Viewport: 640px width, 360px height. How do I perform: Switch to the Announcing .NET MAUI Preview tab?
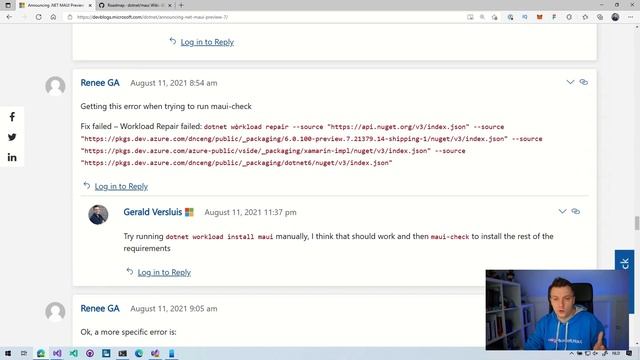coord(55,5)
